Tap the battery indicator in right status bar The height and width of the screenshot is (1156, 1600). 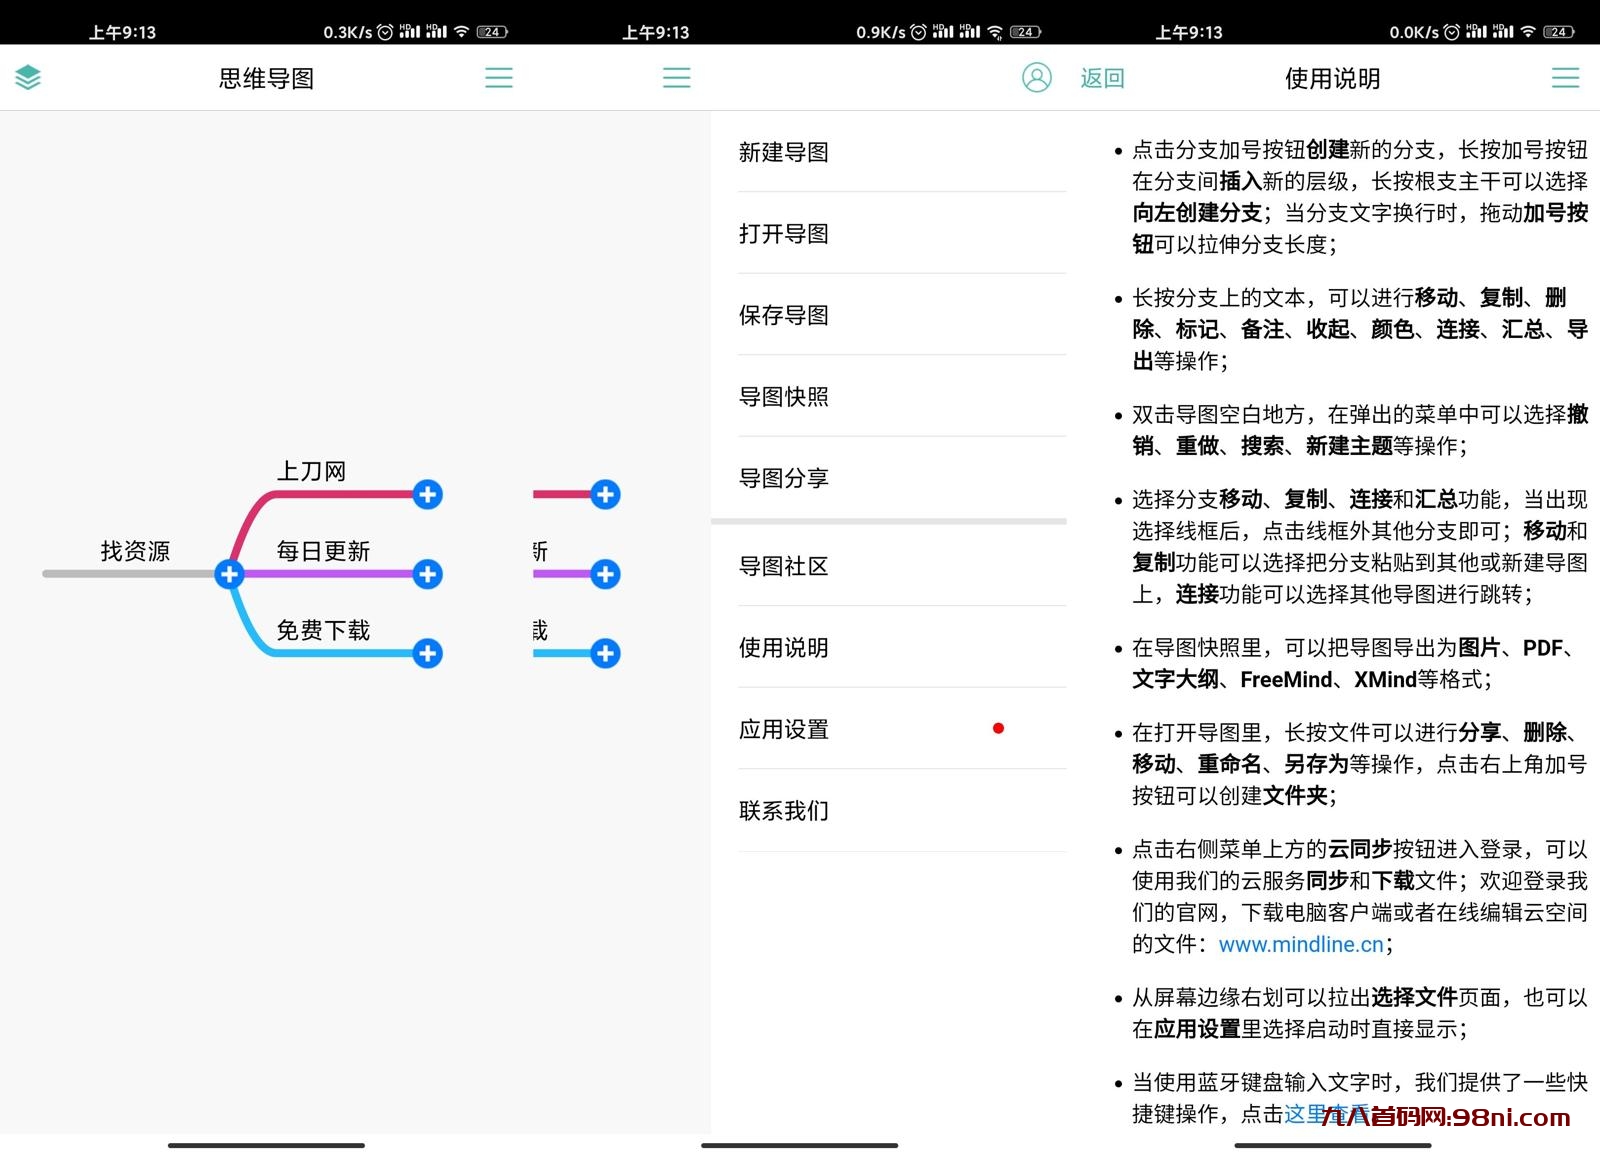click(x=1559, y=31)
